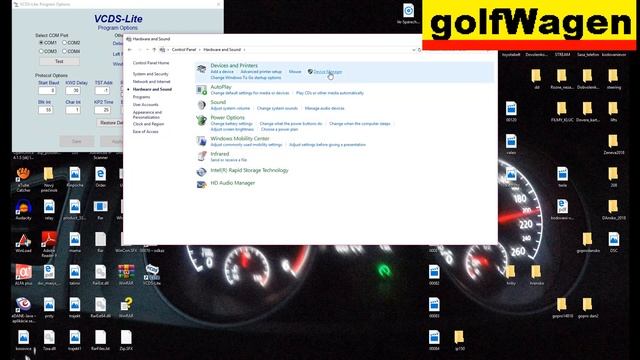Image resolution: width=640 pixels, height=360 pixels.
Task: Click the Char Int input field
Action: coord(73,110)
